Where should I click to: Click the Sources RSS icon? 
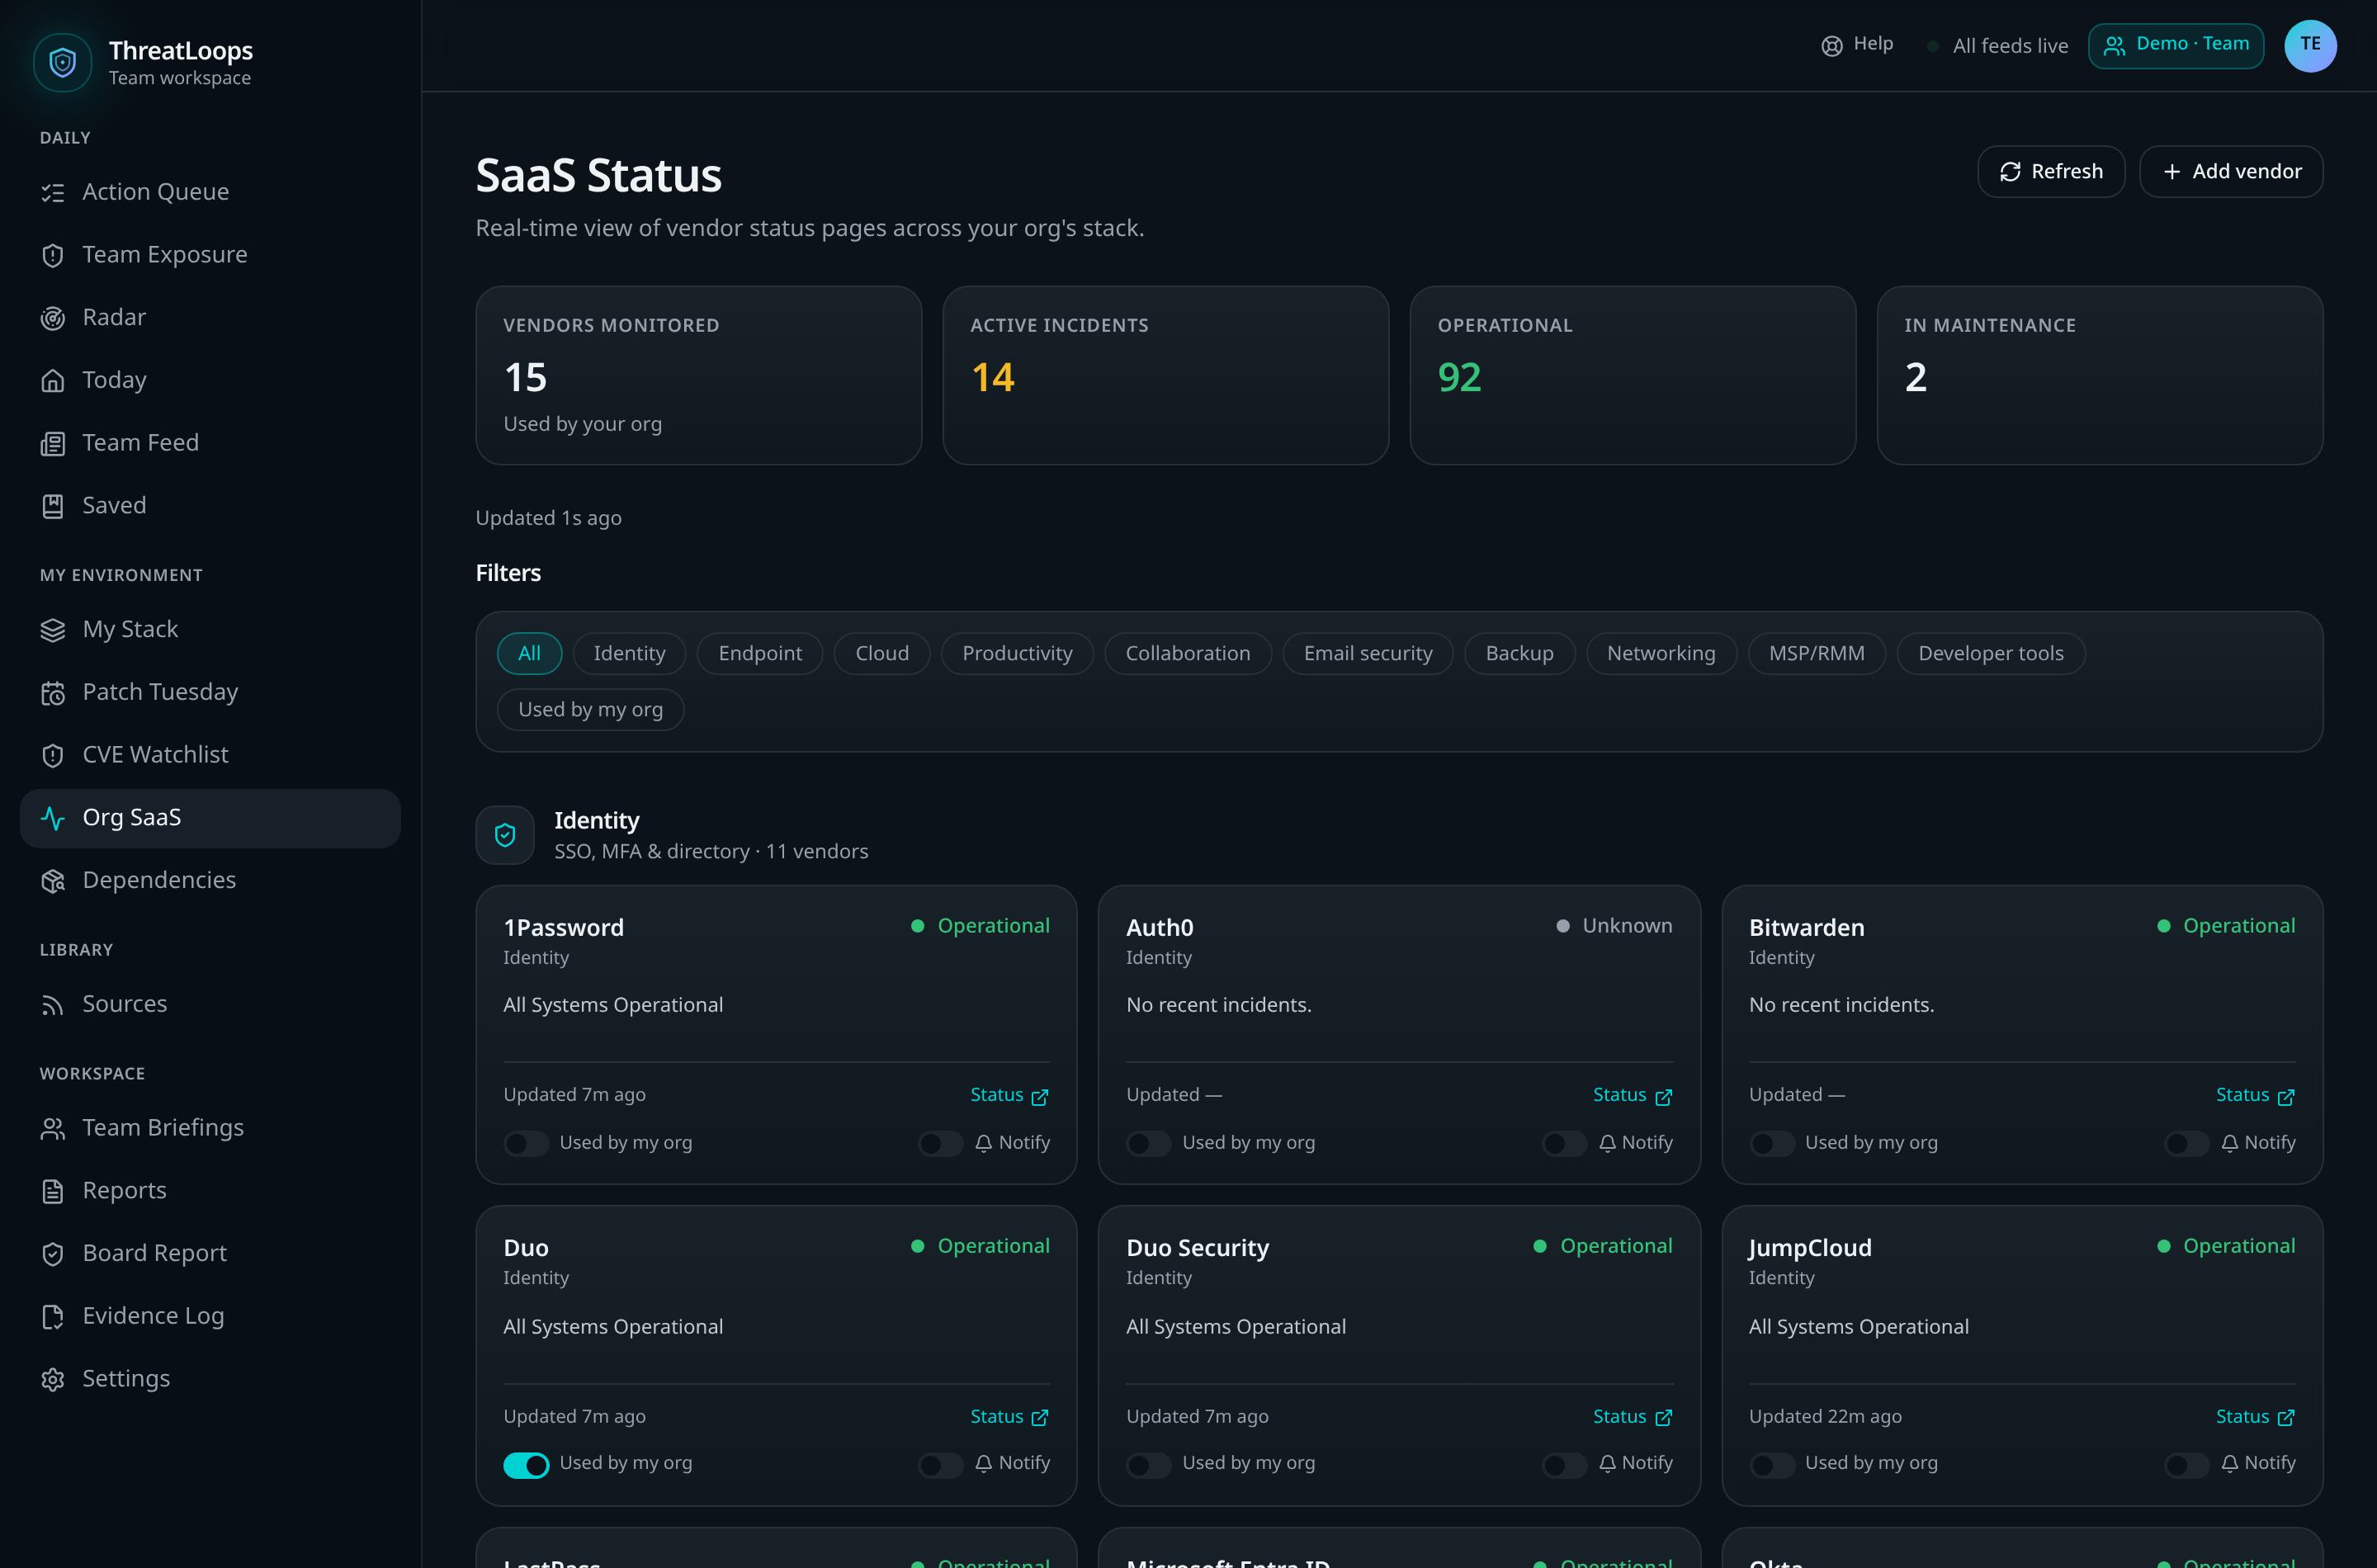tap(53, 1005)
